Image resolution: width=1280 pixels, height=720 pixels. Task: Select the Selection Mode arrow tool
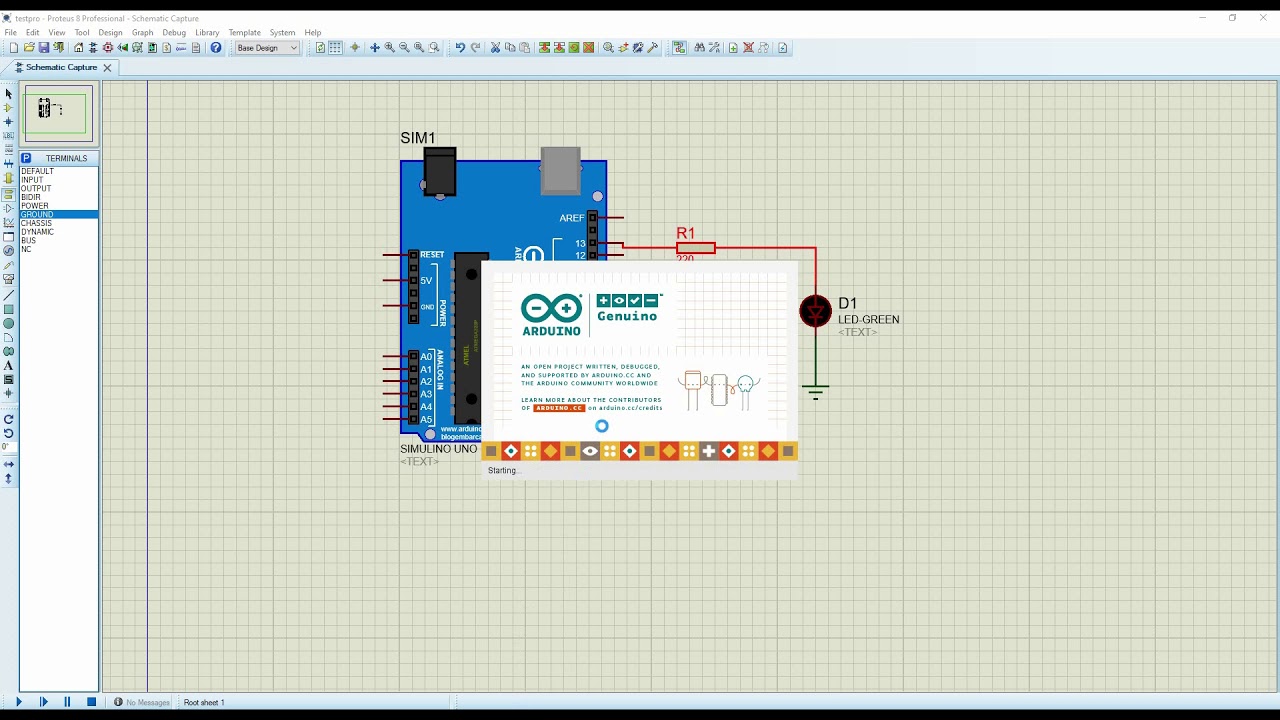coord(9,93)
